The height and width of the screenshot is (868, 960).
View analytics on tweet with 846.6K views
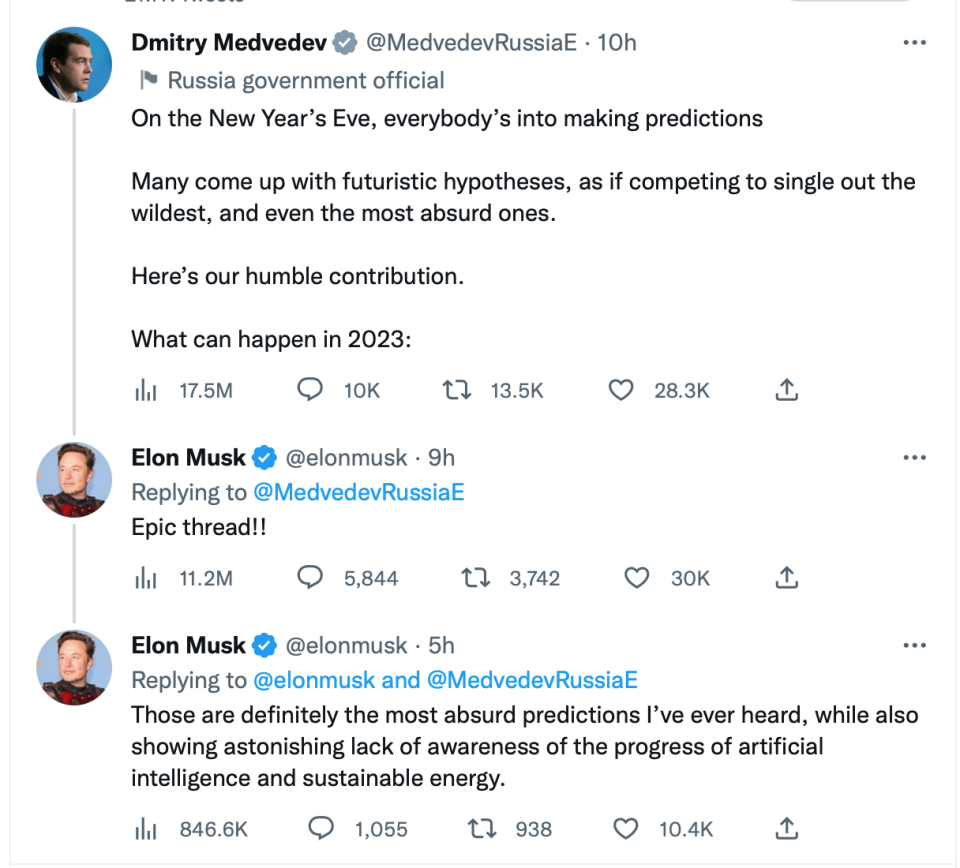click(146, 829)
